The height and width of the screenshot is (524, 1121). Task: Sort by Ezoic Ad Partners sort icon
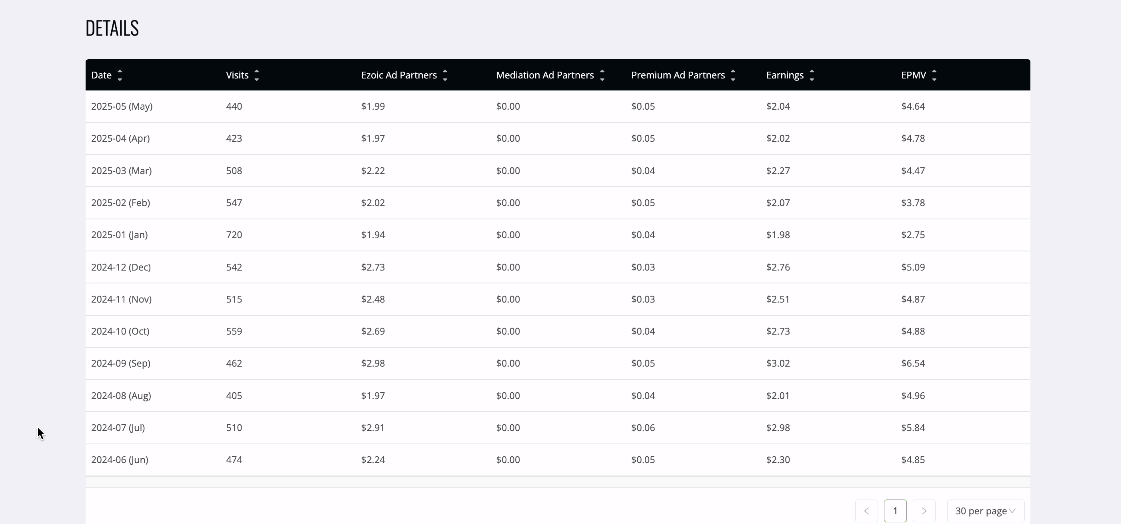point(445,75)
